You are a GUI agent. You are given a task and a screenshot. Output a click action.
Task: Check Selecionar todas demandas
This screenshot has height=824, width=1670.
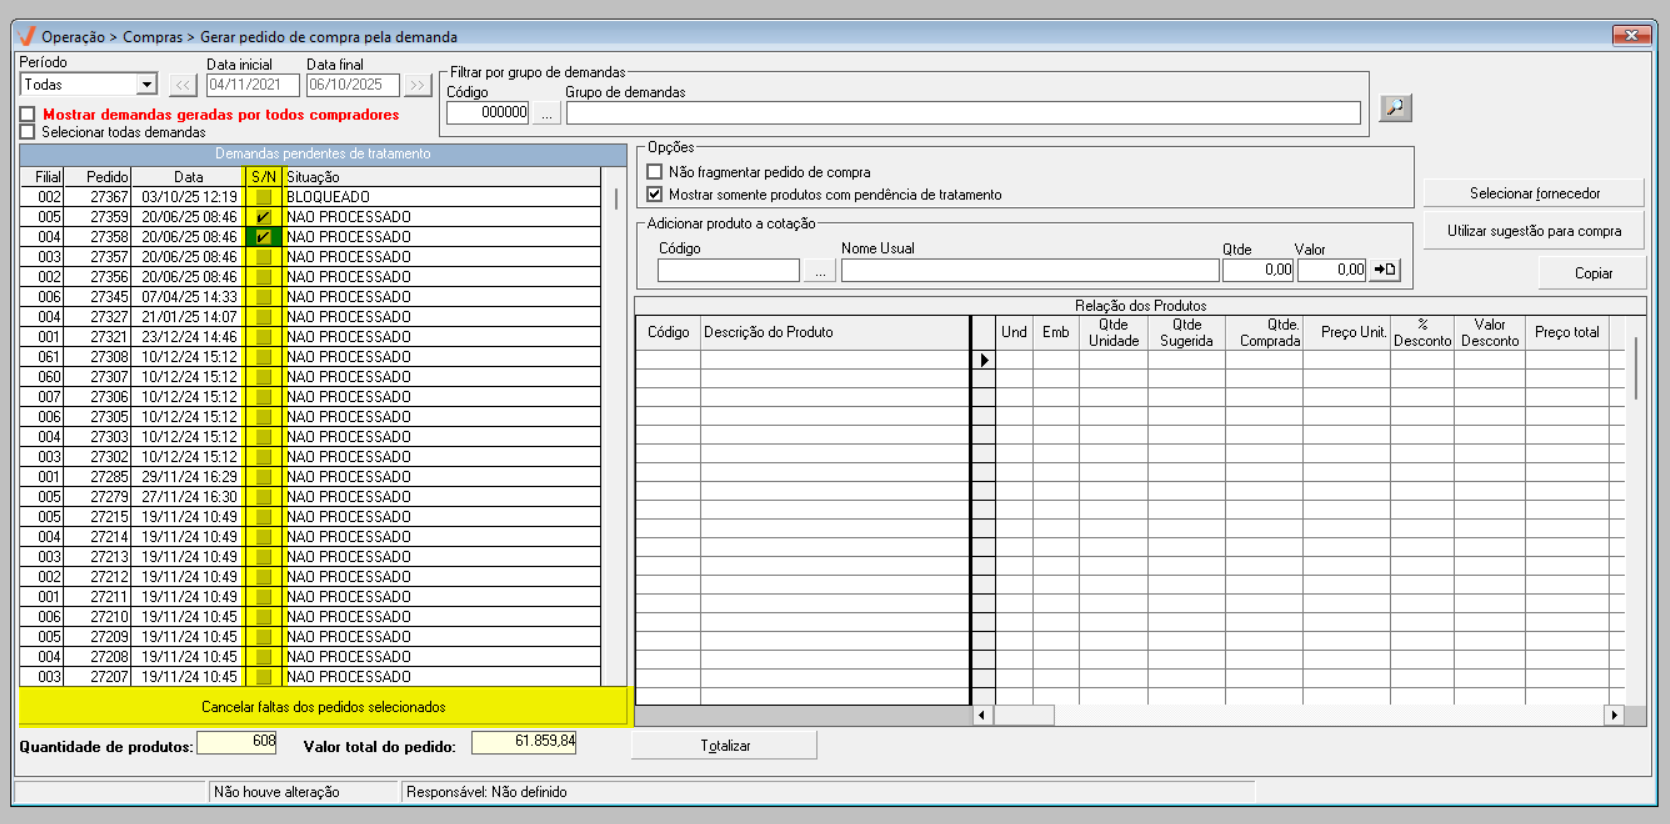pos(28,132)
